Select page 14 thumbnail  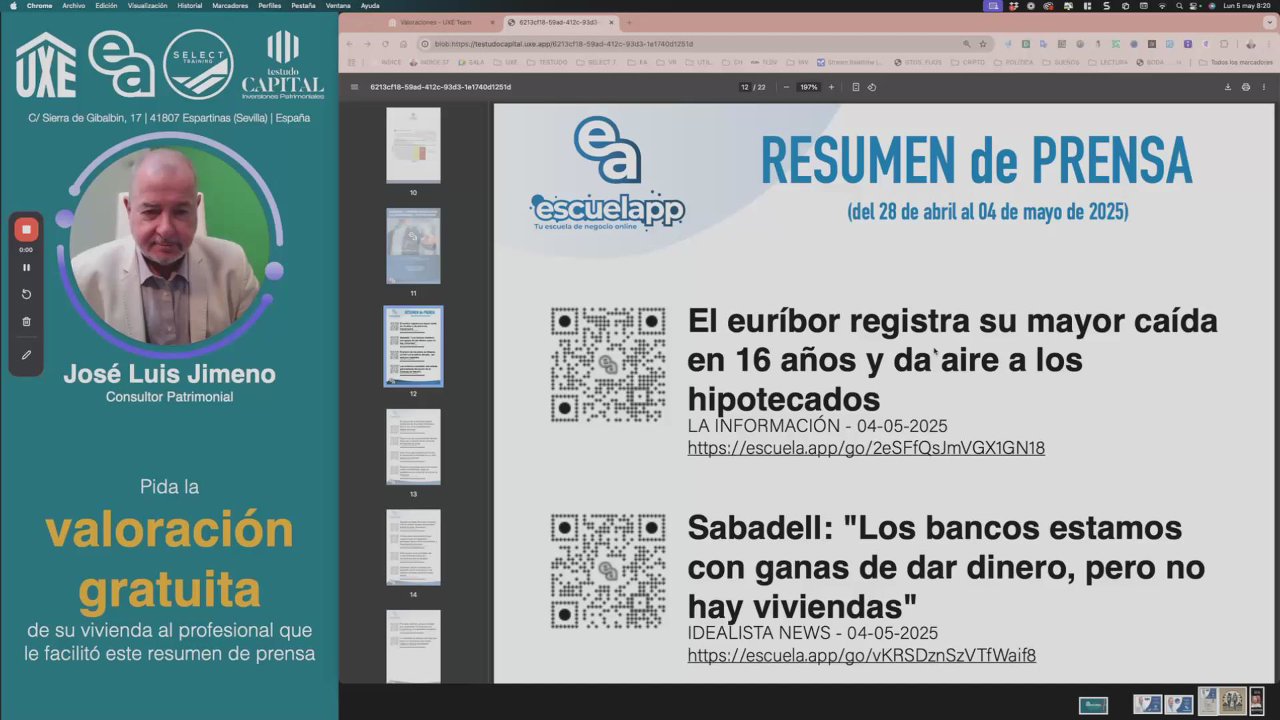(413, 547)
